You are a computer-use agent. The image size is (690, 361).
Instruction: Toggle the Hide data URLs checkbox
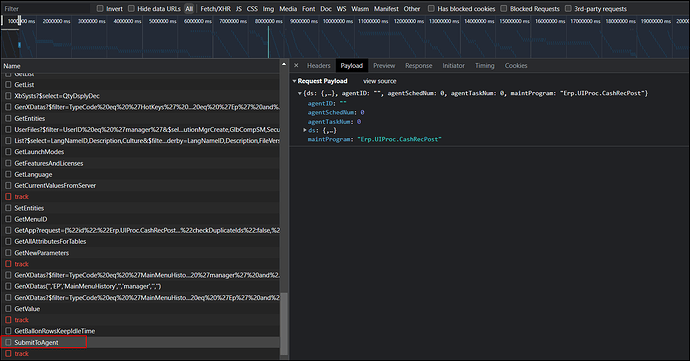pyautogui.click(x=131, y=8)
